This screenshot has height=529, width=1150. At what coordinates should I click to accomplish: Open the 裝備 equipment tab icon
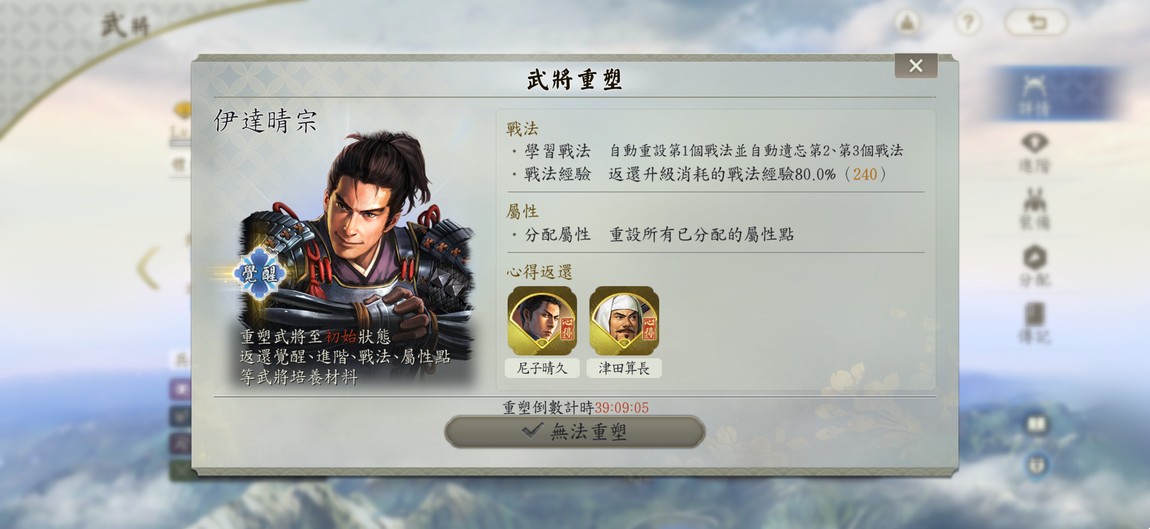coord(1035,208)
